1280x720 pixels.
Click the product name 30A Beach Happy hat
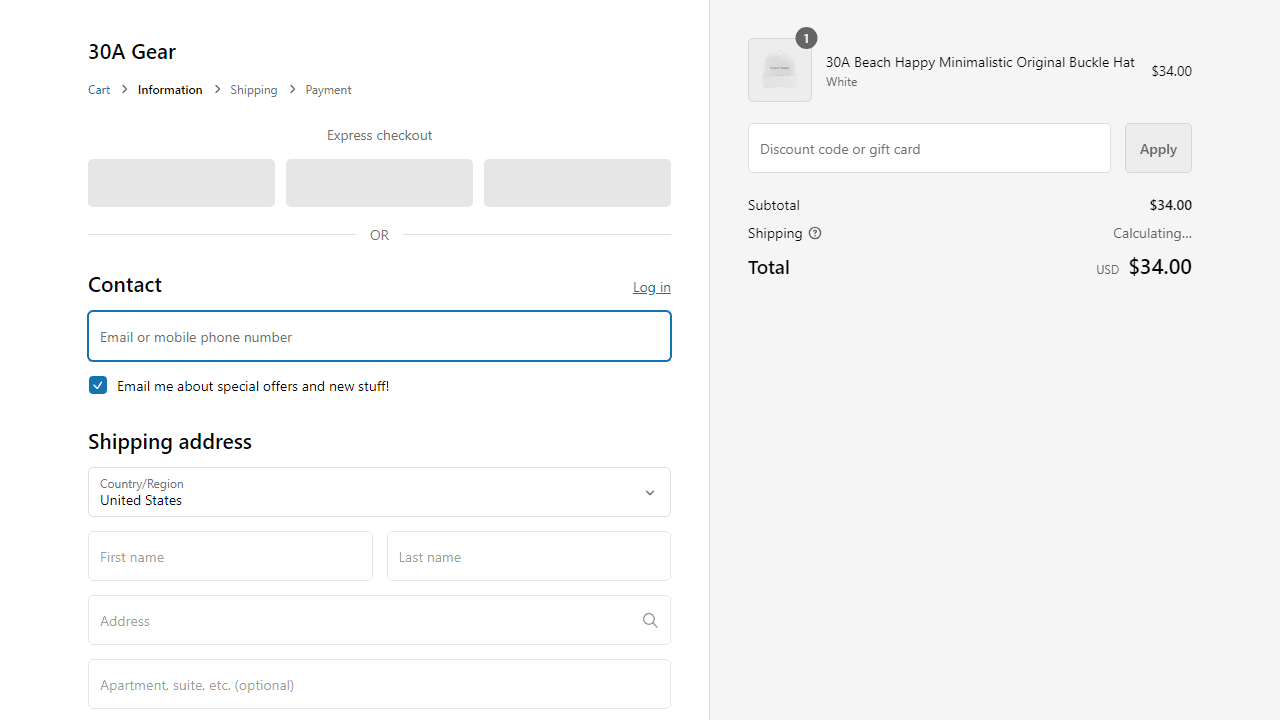tap(980, 62)
